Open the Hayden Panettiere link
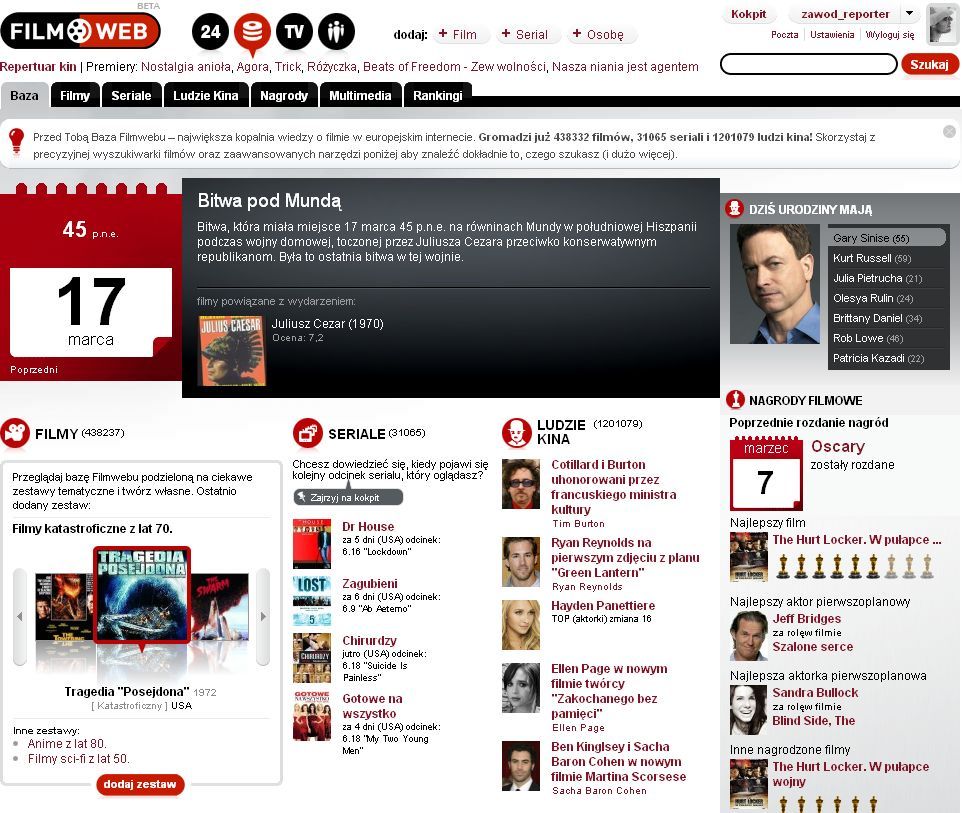This screenshot has width=962, height=813. 603,606
